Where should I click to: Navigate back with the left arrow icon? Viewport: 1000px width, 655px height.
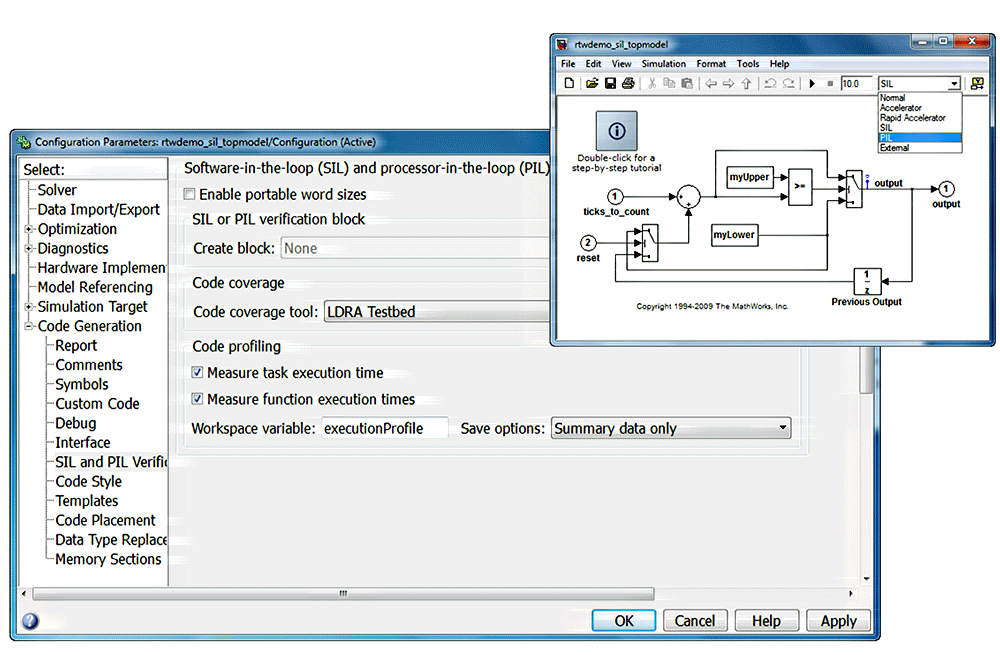[x=710, y=83]
